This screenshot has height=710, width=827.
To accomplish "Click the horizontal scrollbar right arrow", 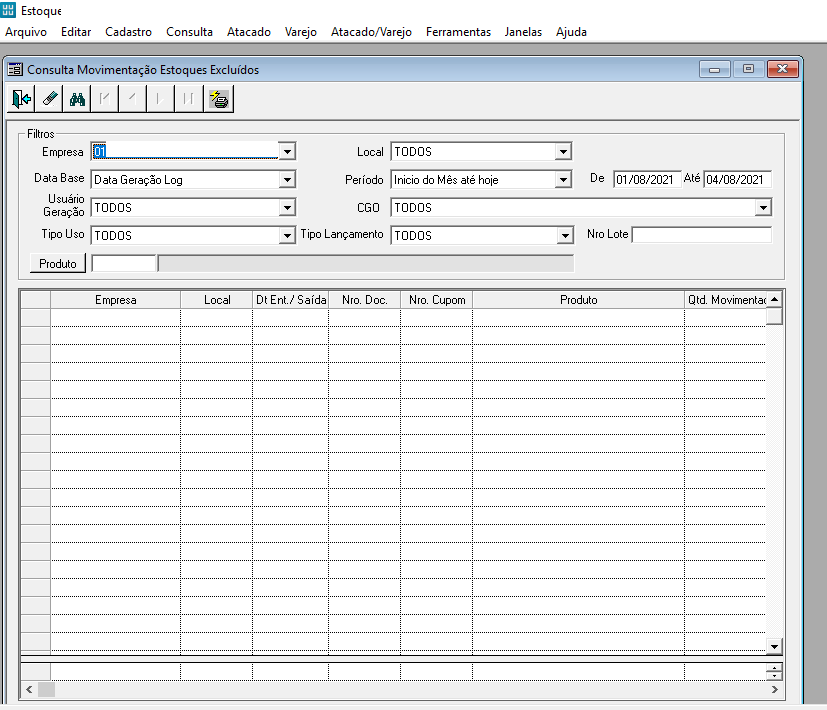I will pos(774,689).
